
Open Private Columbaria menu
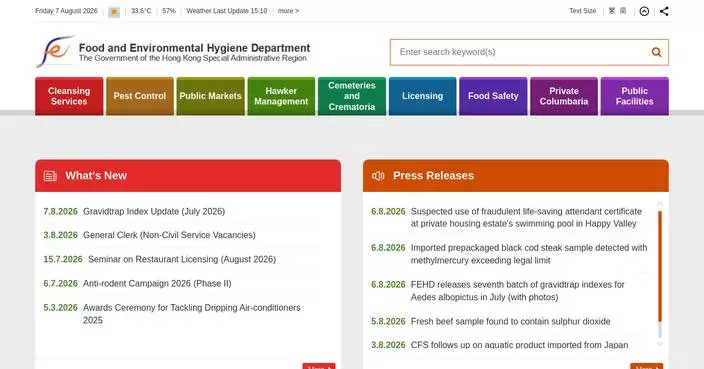point(564,96)
